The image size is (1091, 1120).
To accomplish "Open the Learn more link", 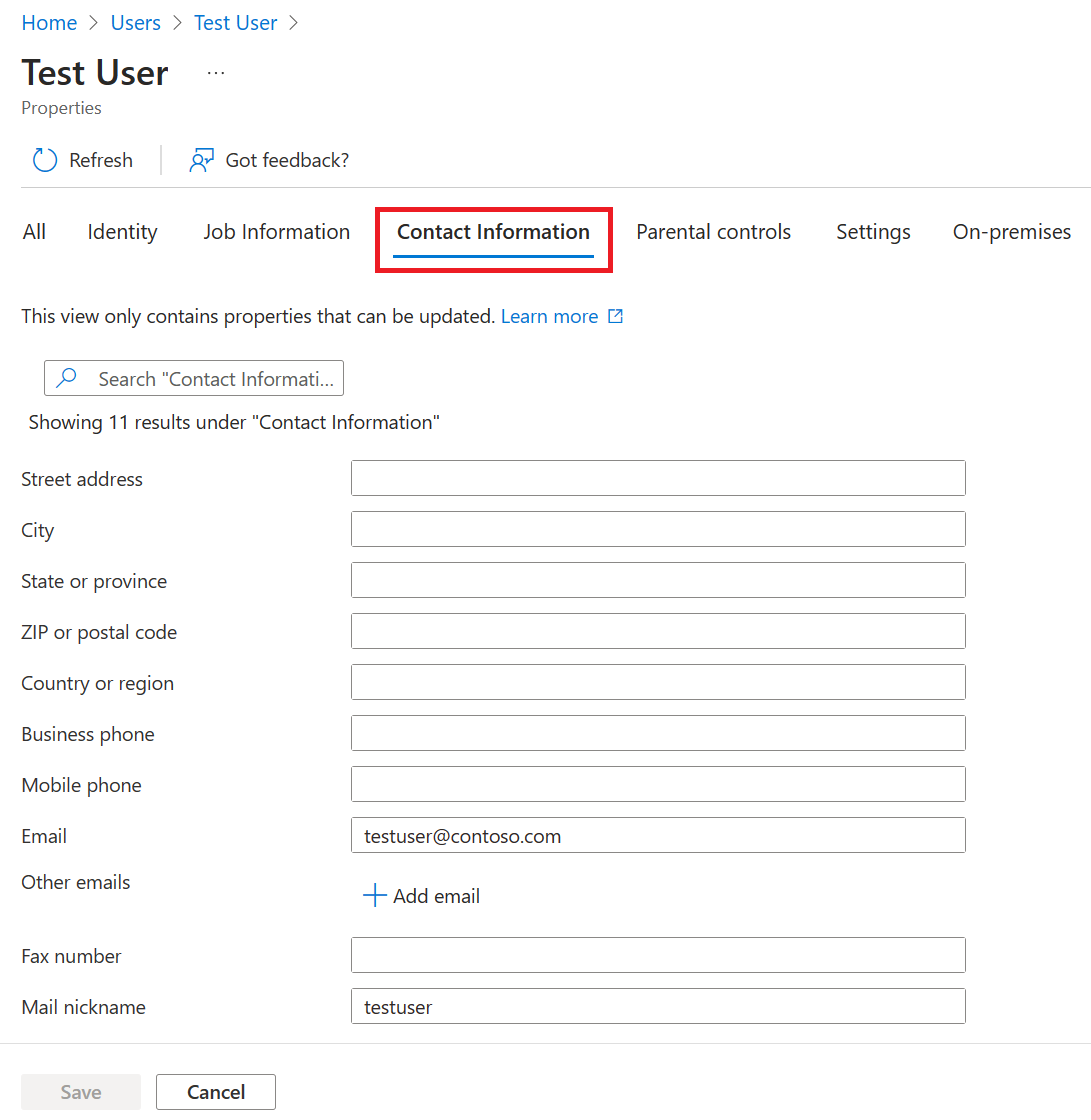I will coord(549,316).
